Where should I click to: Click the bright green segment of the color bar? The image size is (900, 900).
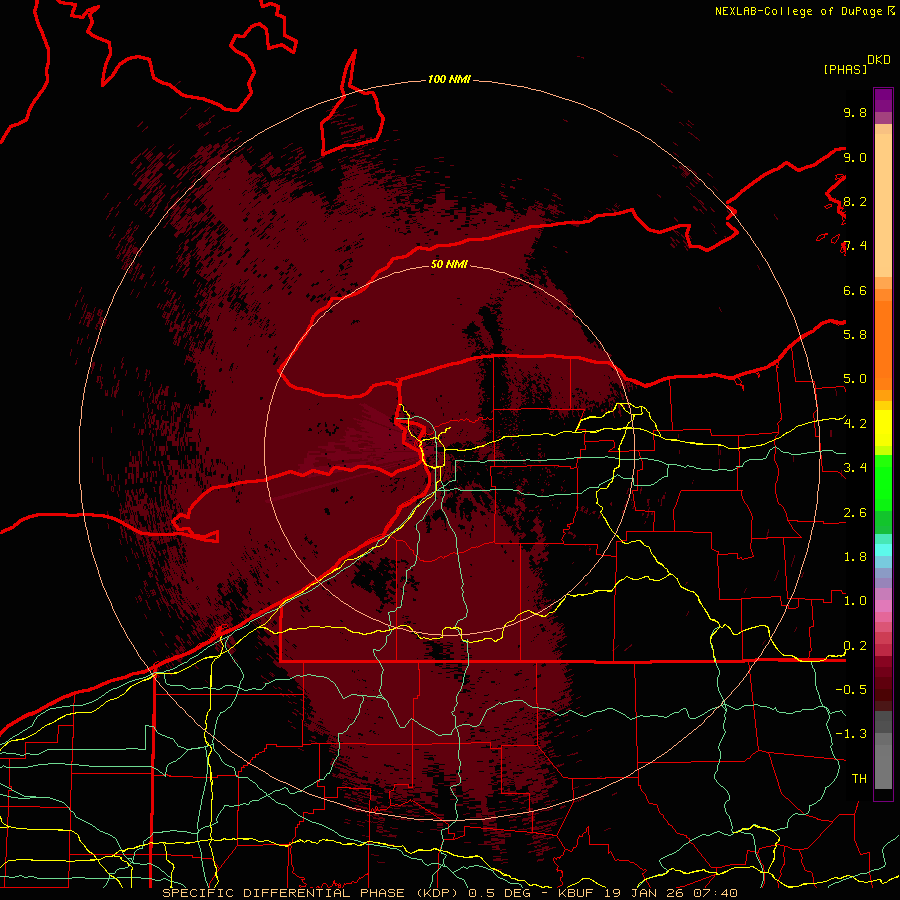coord(883,482)
